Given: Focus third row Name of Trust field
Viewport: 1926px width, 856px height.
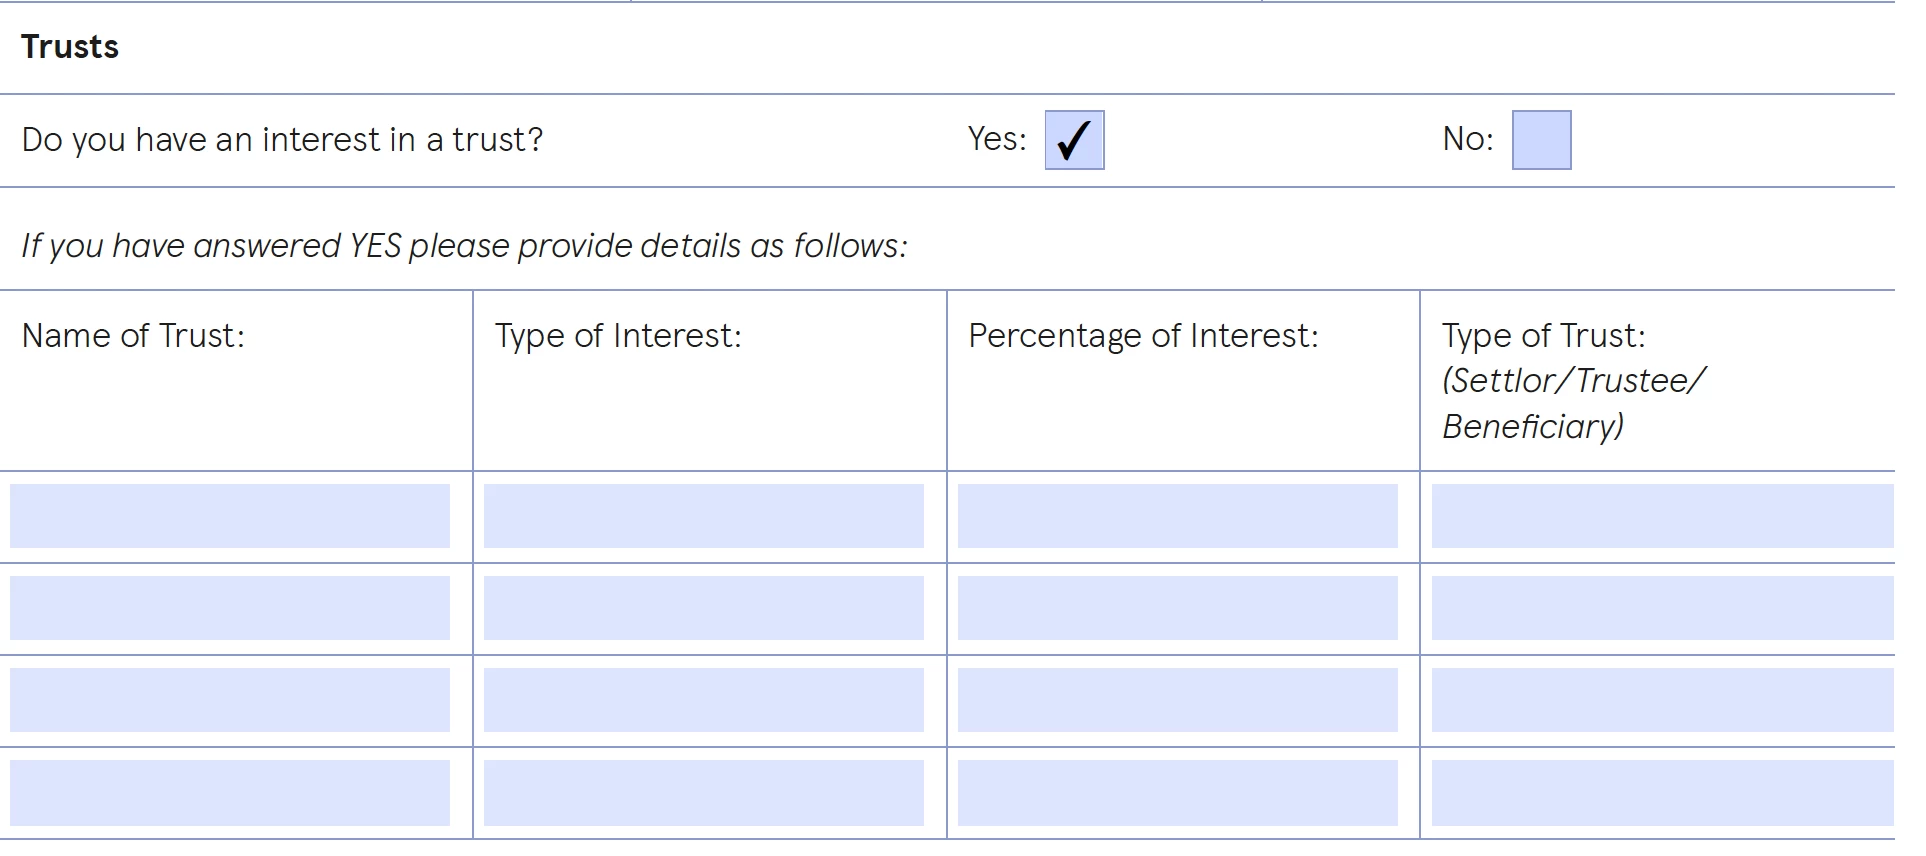Looking at the screenshot, I should 230,700.
